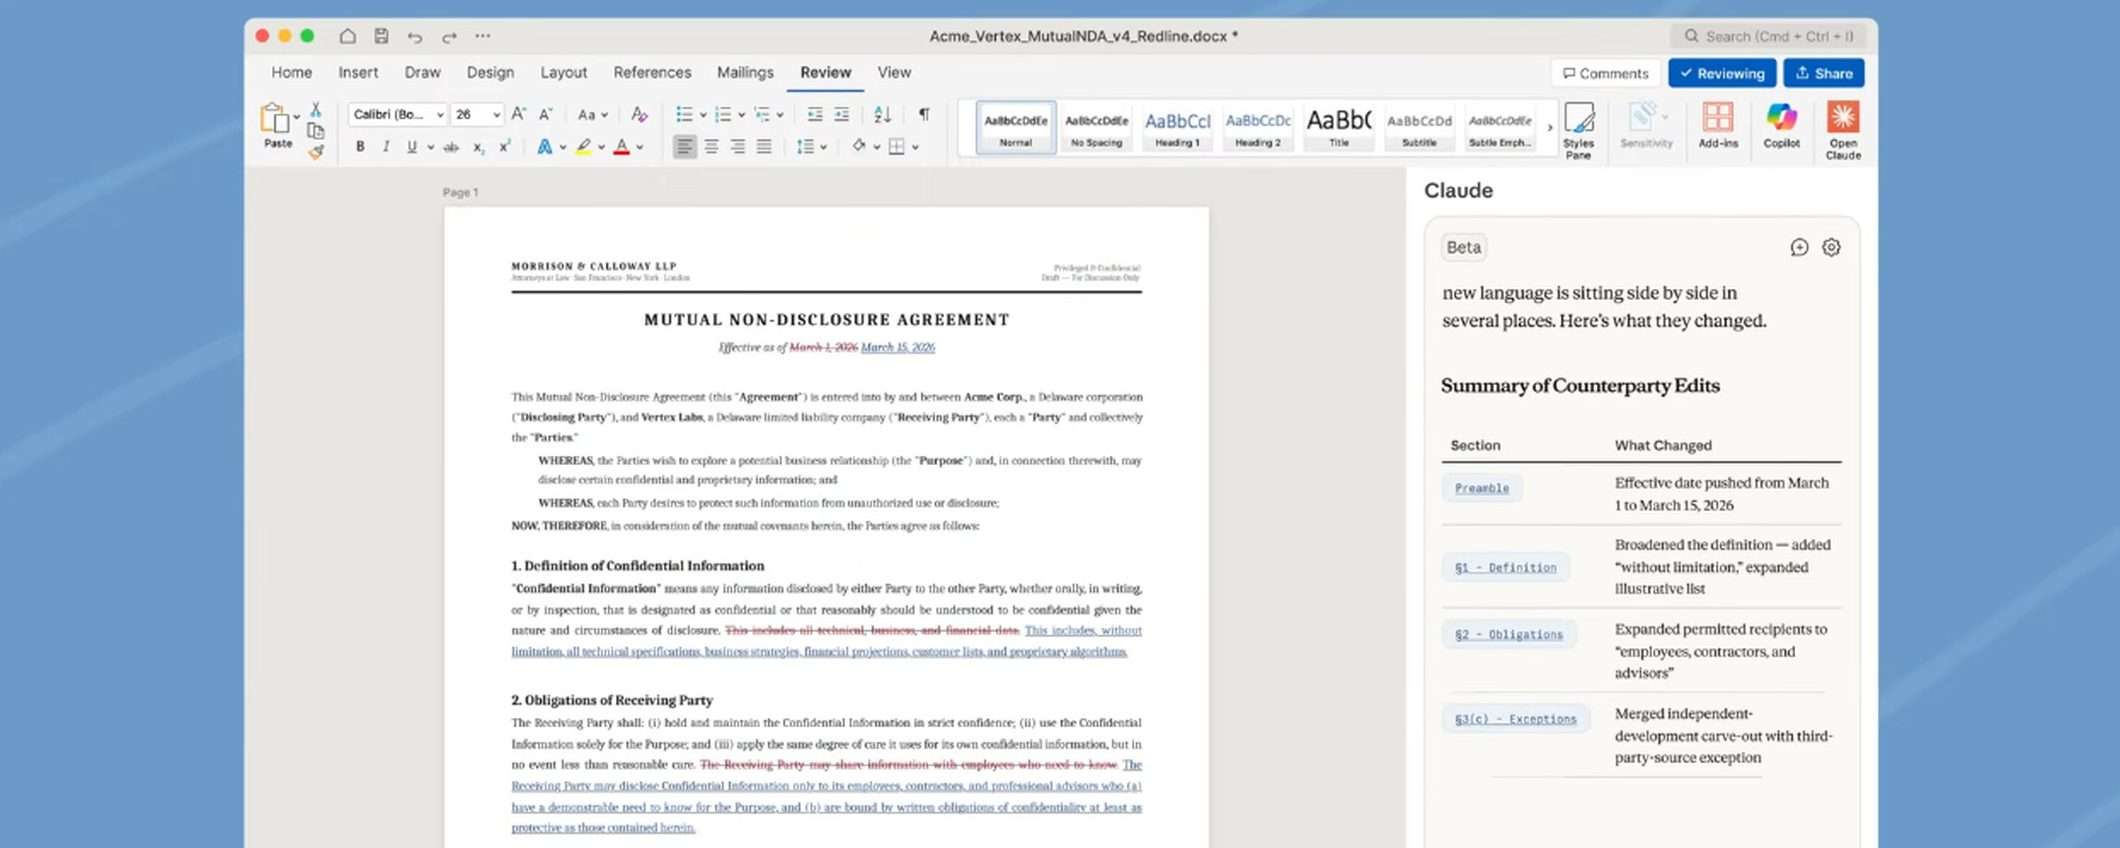The width and height of the screenshot is (2120, 848).
Task: Switch to the References tab
Action: coord(652,73)
